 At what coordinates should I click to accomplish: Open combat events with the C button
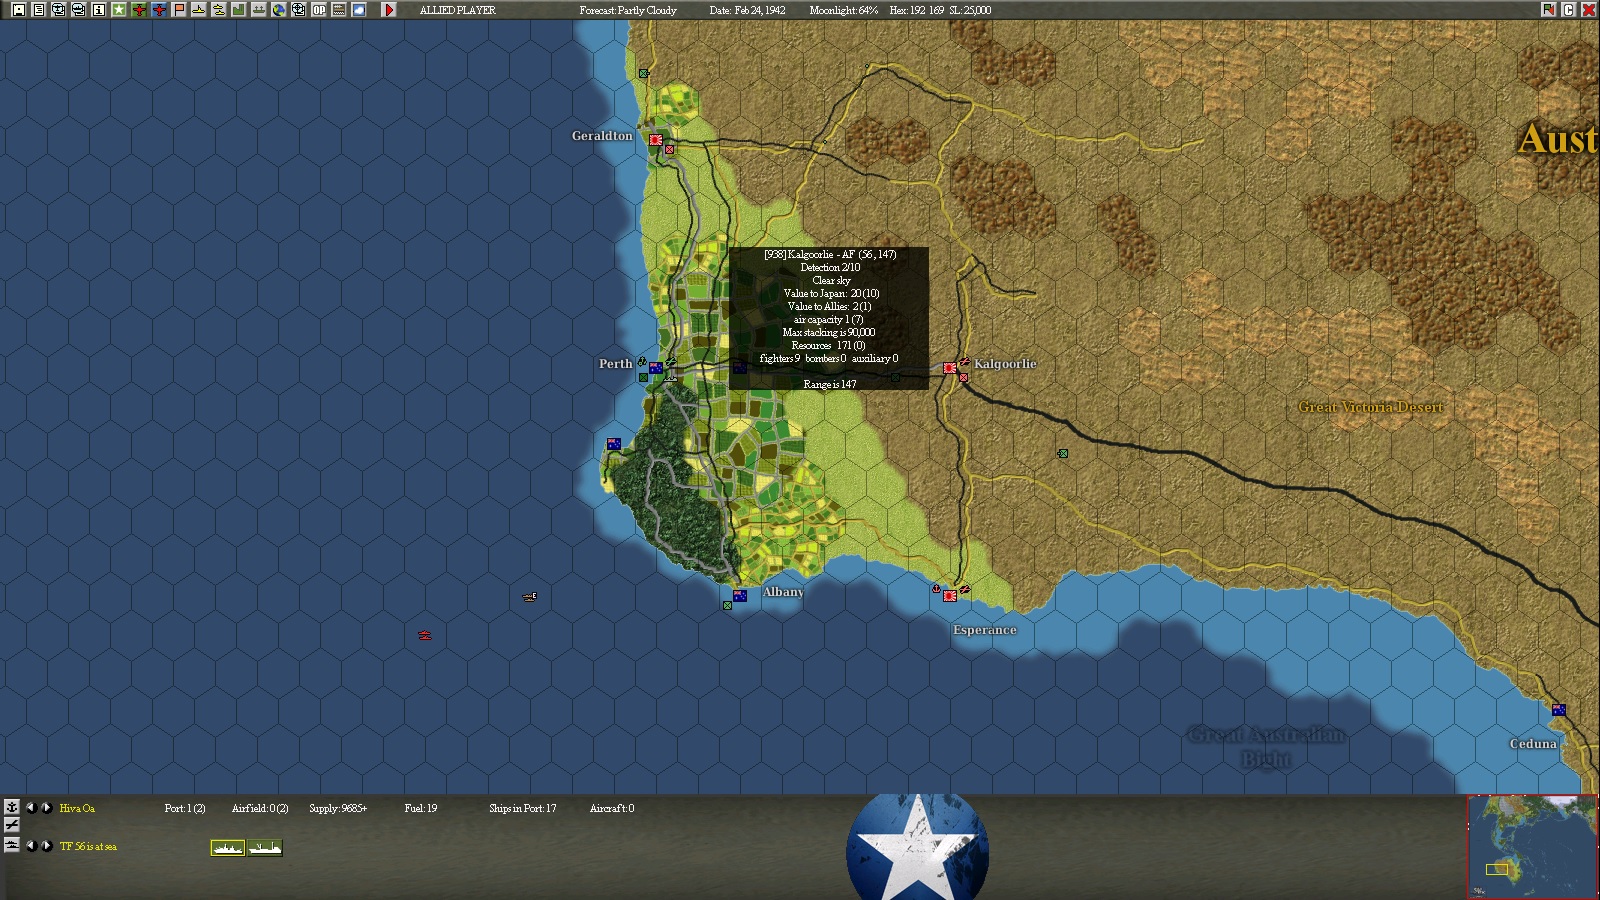pyautogui.click(x=1569, y=10)
